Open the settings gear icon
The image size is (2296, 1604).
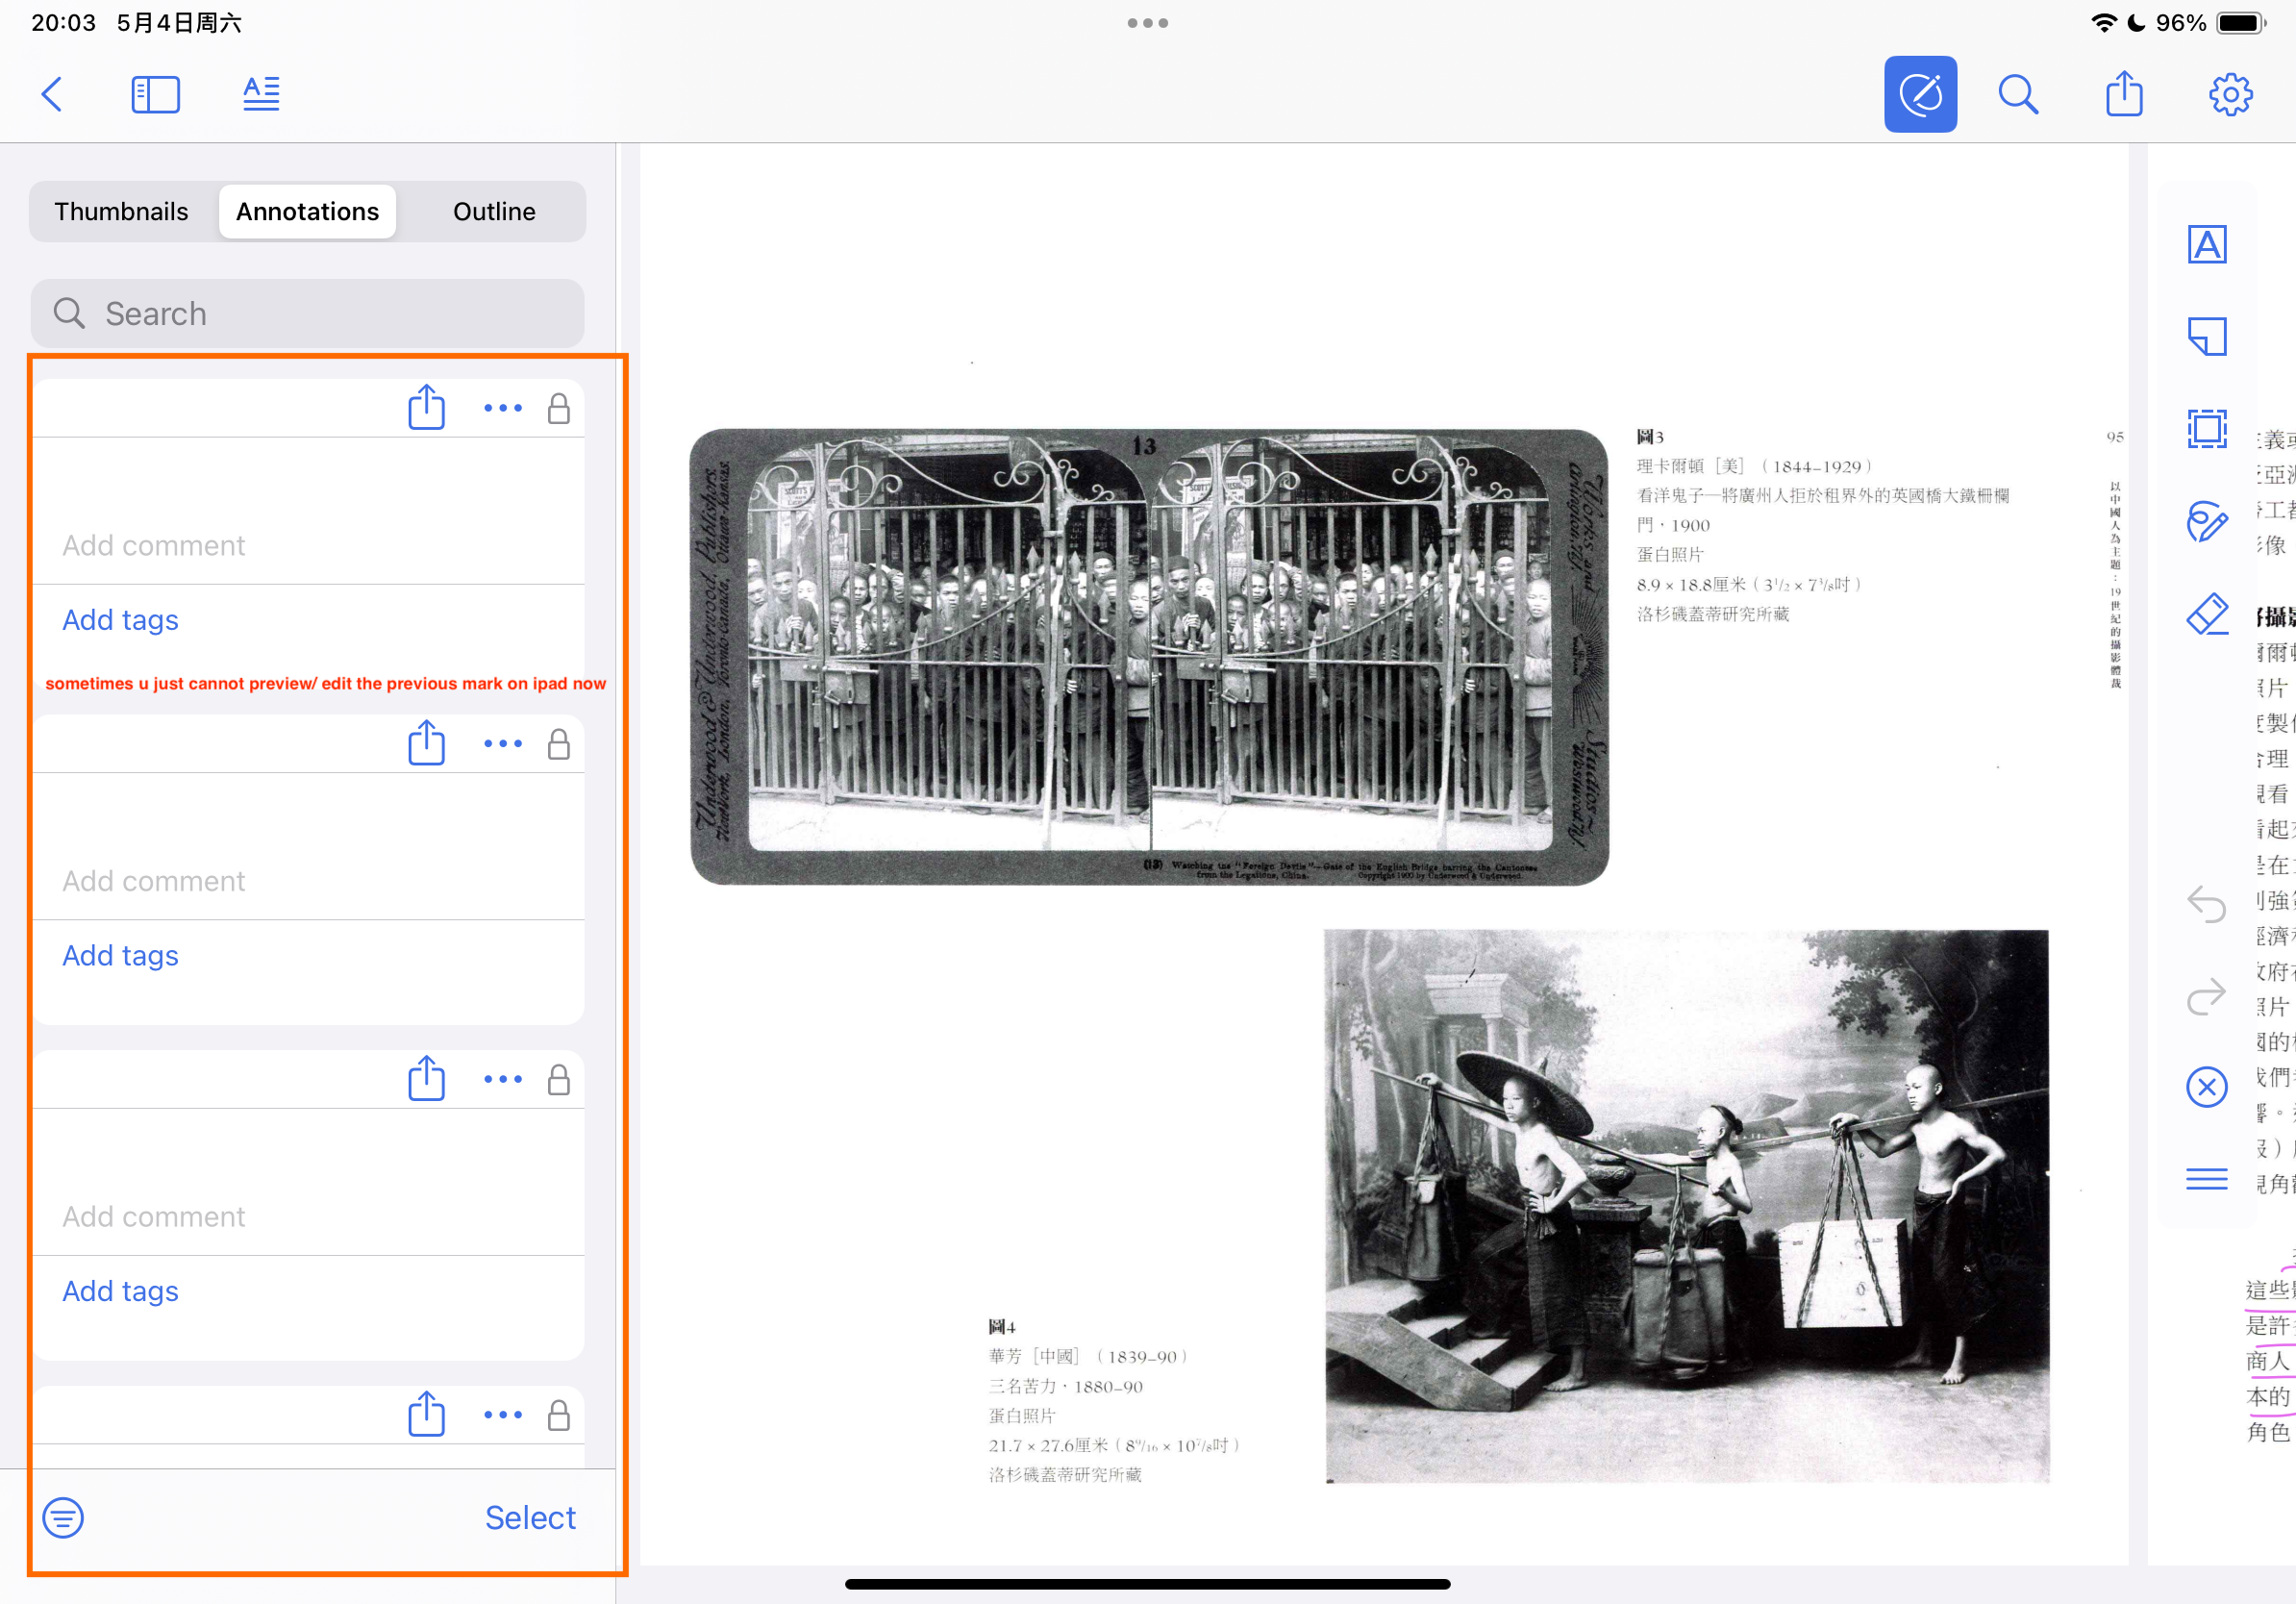tap(2229, 95)
